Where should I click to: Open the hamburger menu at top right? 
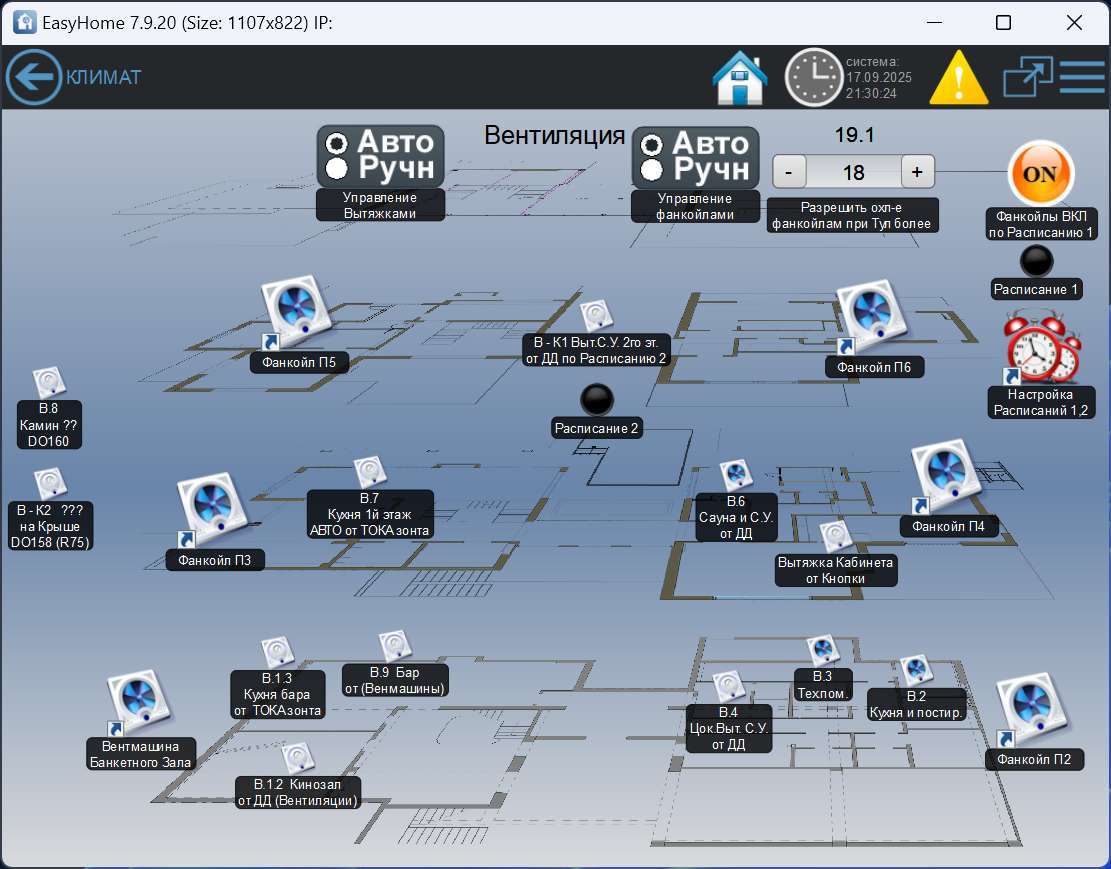(1081, 77)
